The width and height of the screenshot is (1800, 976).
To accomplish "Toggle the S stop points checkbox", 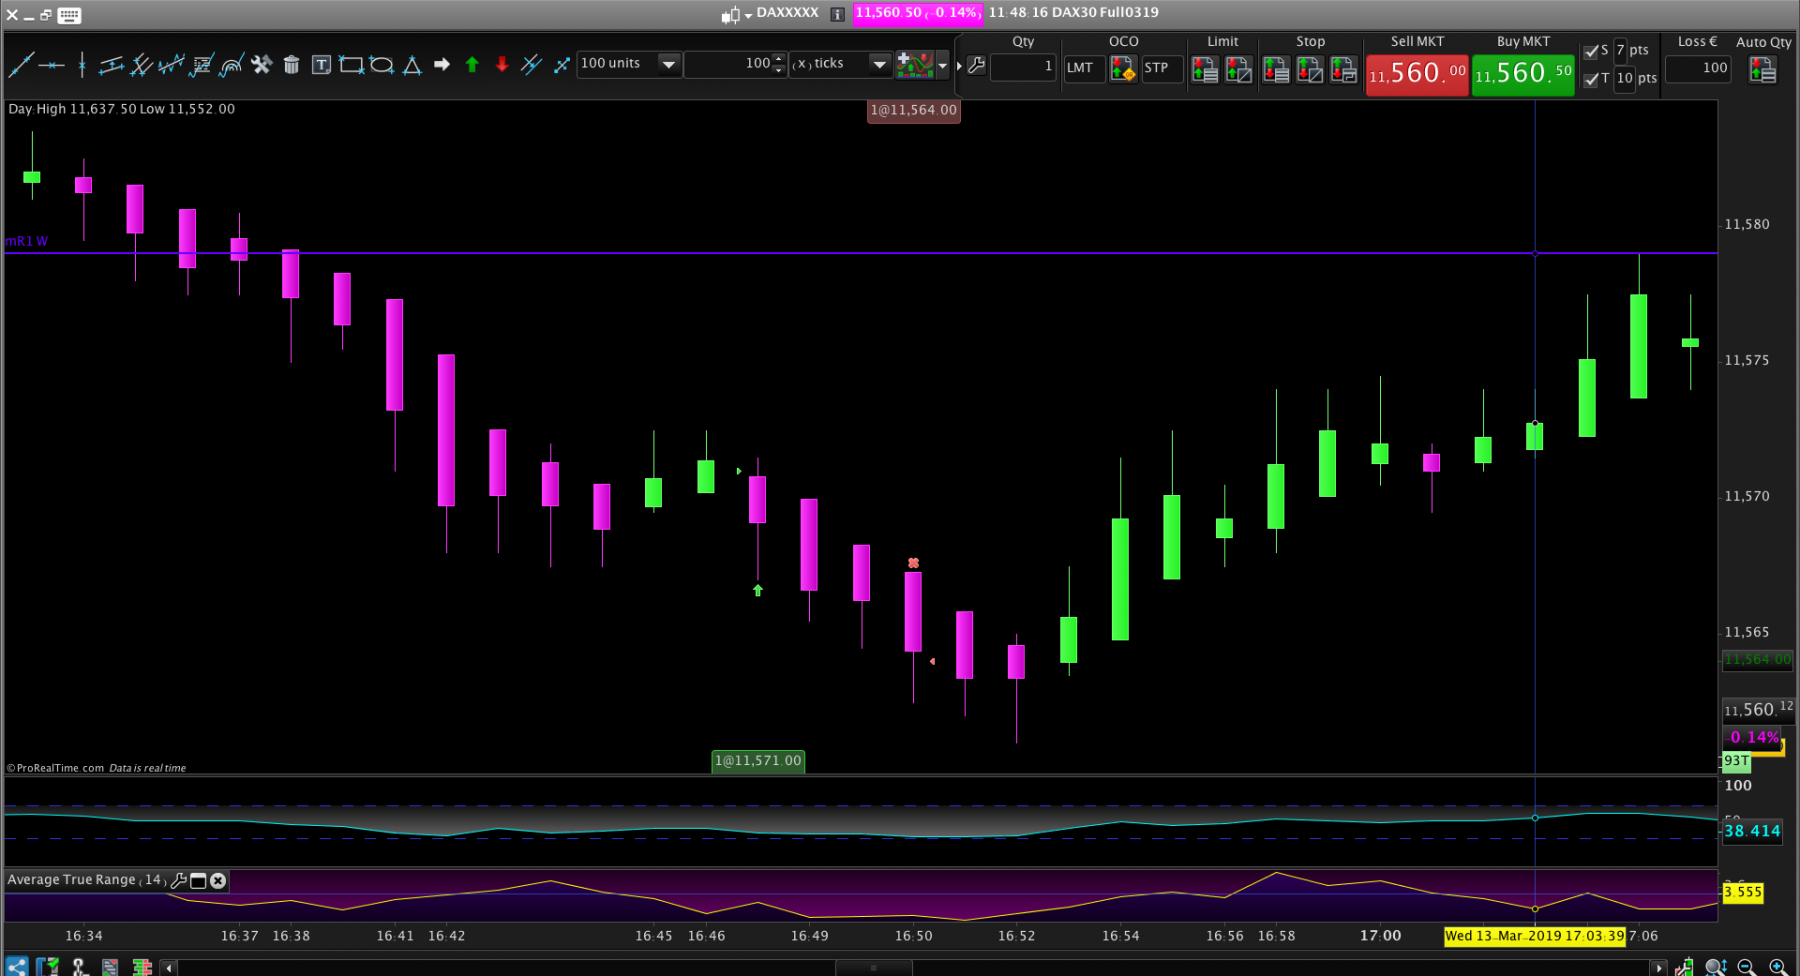I will coord(1591,51).
